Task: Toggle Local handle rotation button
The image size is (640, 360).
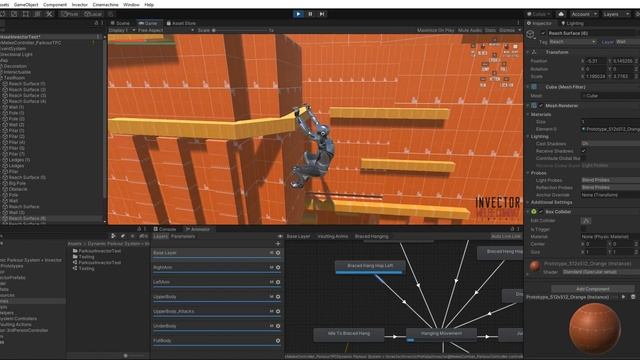Action: (x=93, y=14)
